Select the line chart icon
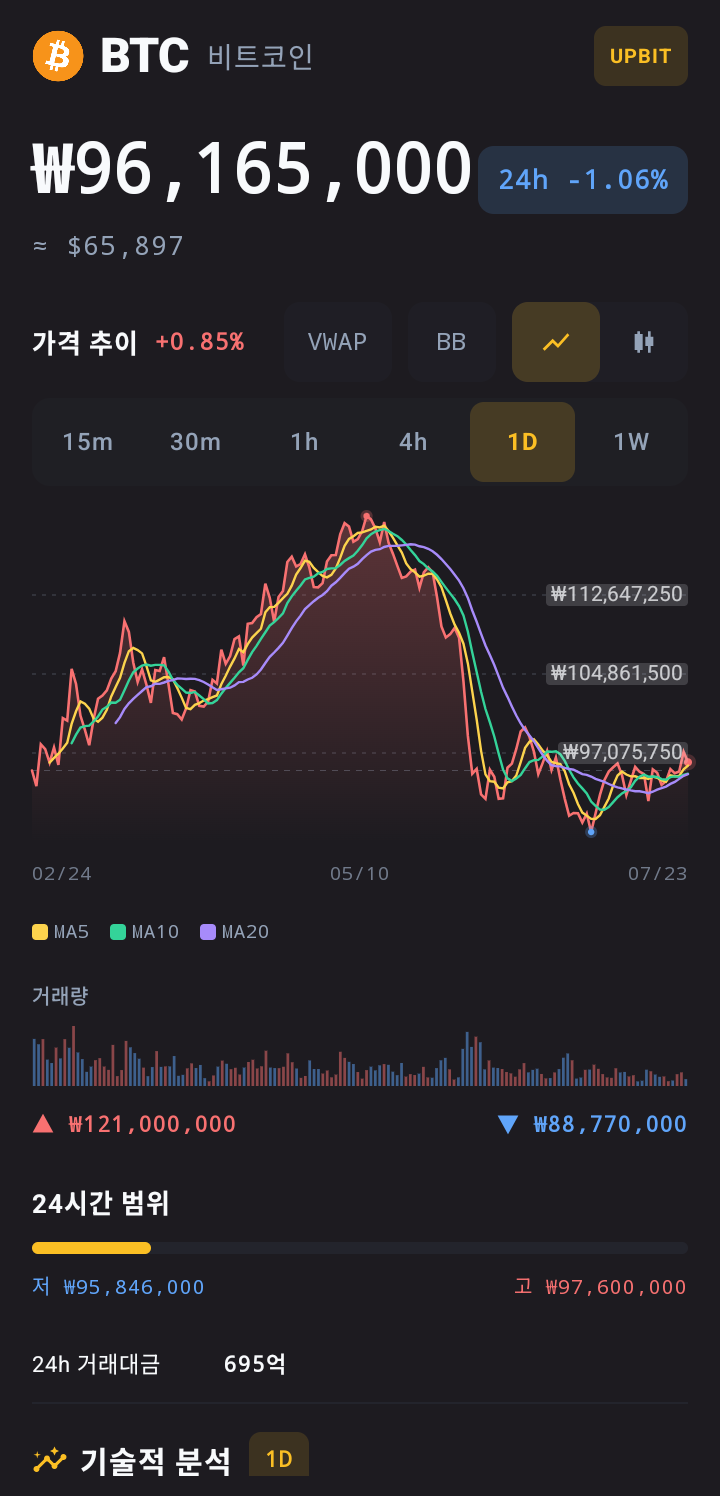720x1496 pixels. (x=556, y=342)
